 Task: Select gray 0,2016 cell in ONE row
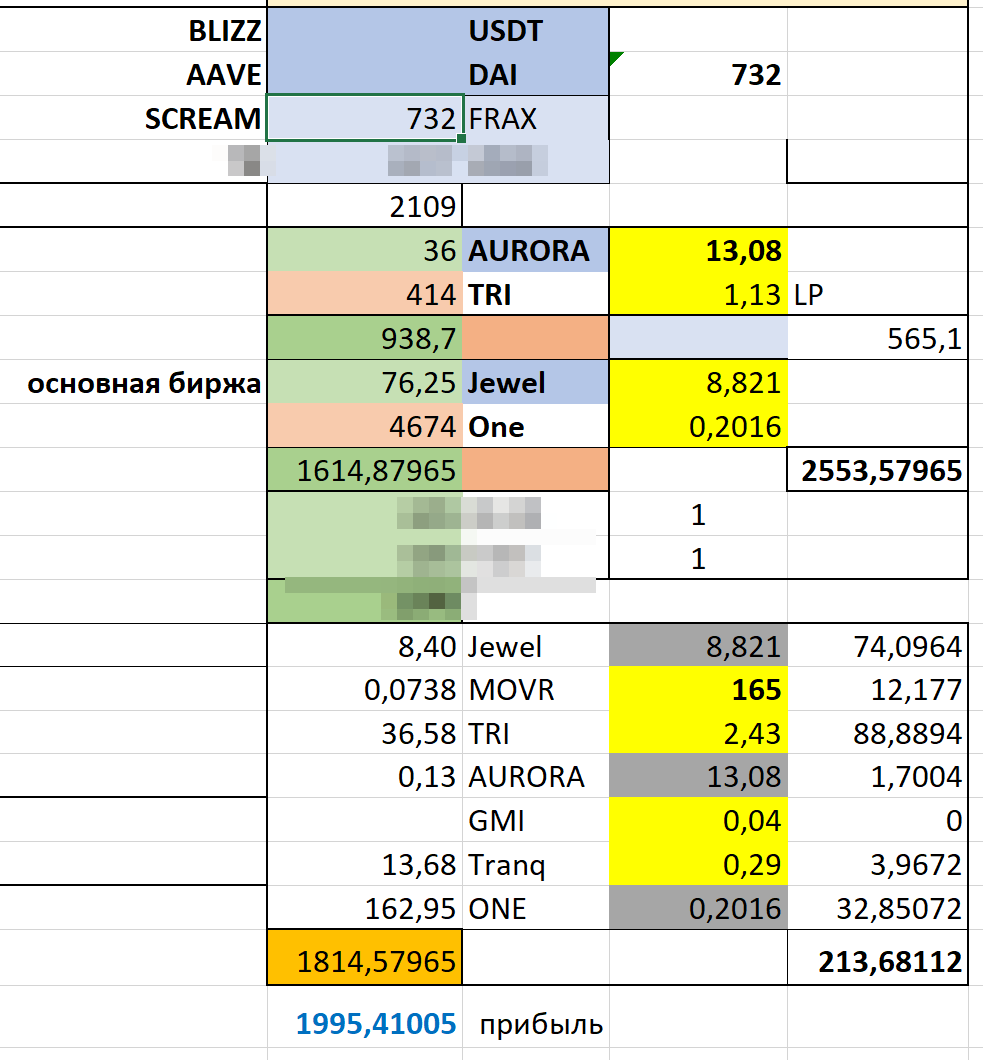pyautogui.click(x=698, y=908)
